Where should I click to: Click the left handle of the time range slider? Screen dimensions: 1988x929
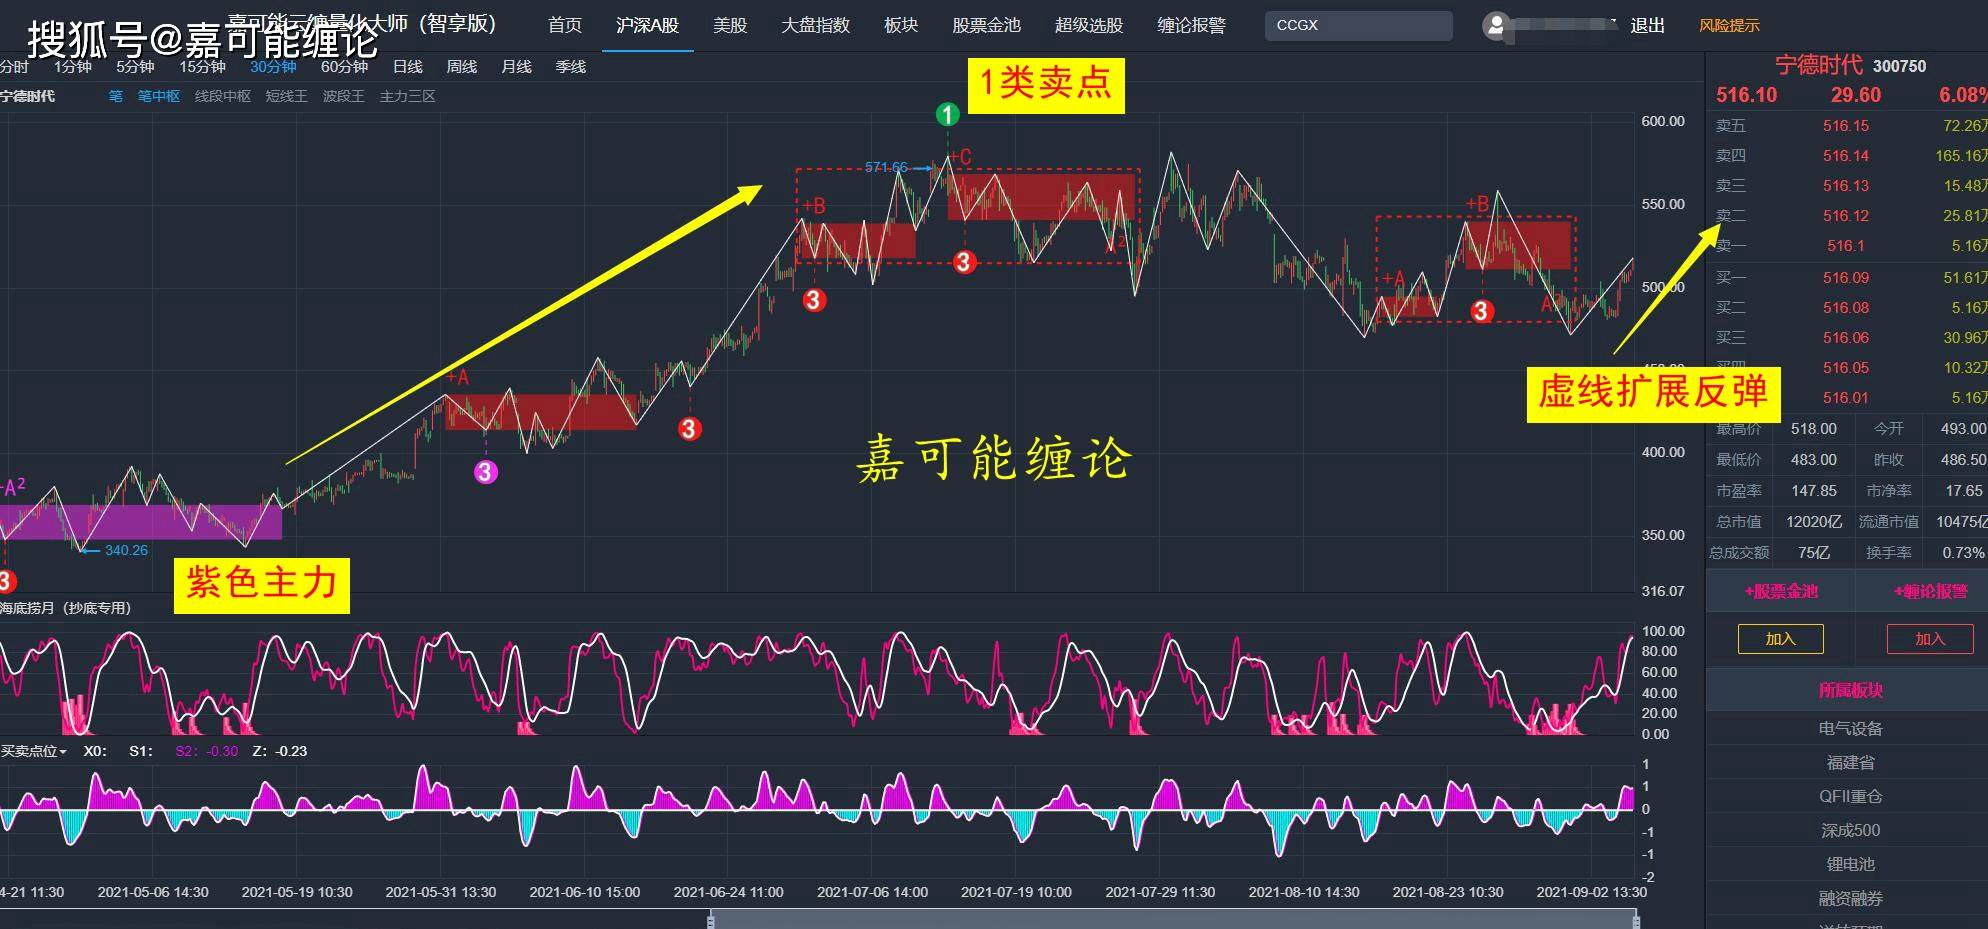tap(711, 920)
